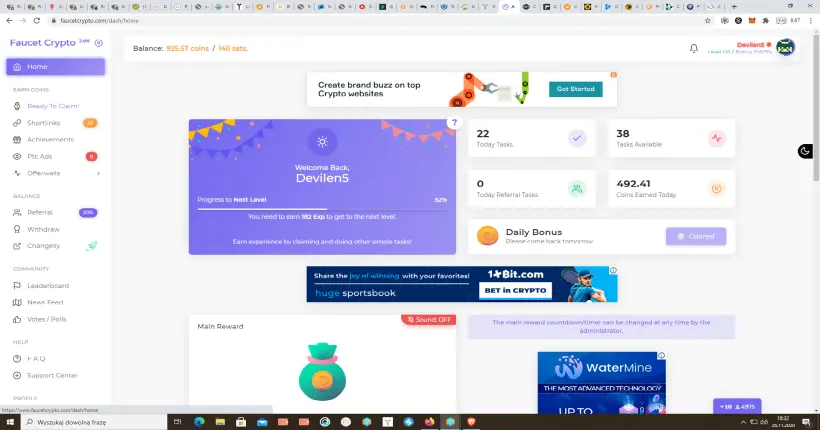Image resolution: width=820 pixels, height=430 pixels.
Task: Click the Shortlinks orange count badge
Action: pyautogui.click(x=90, y=123)
